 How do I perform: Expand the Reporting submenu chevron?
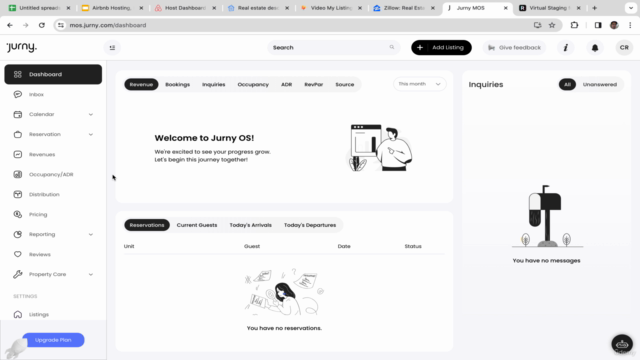click(x=91, y=234)
